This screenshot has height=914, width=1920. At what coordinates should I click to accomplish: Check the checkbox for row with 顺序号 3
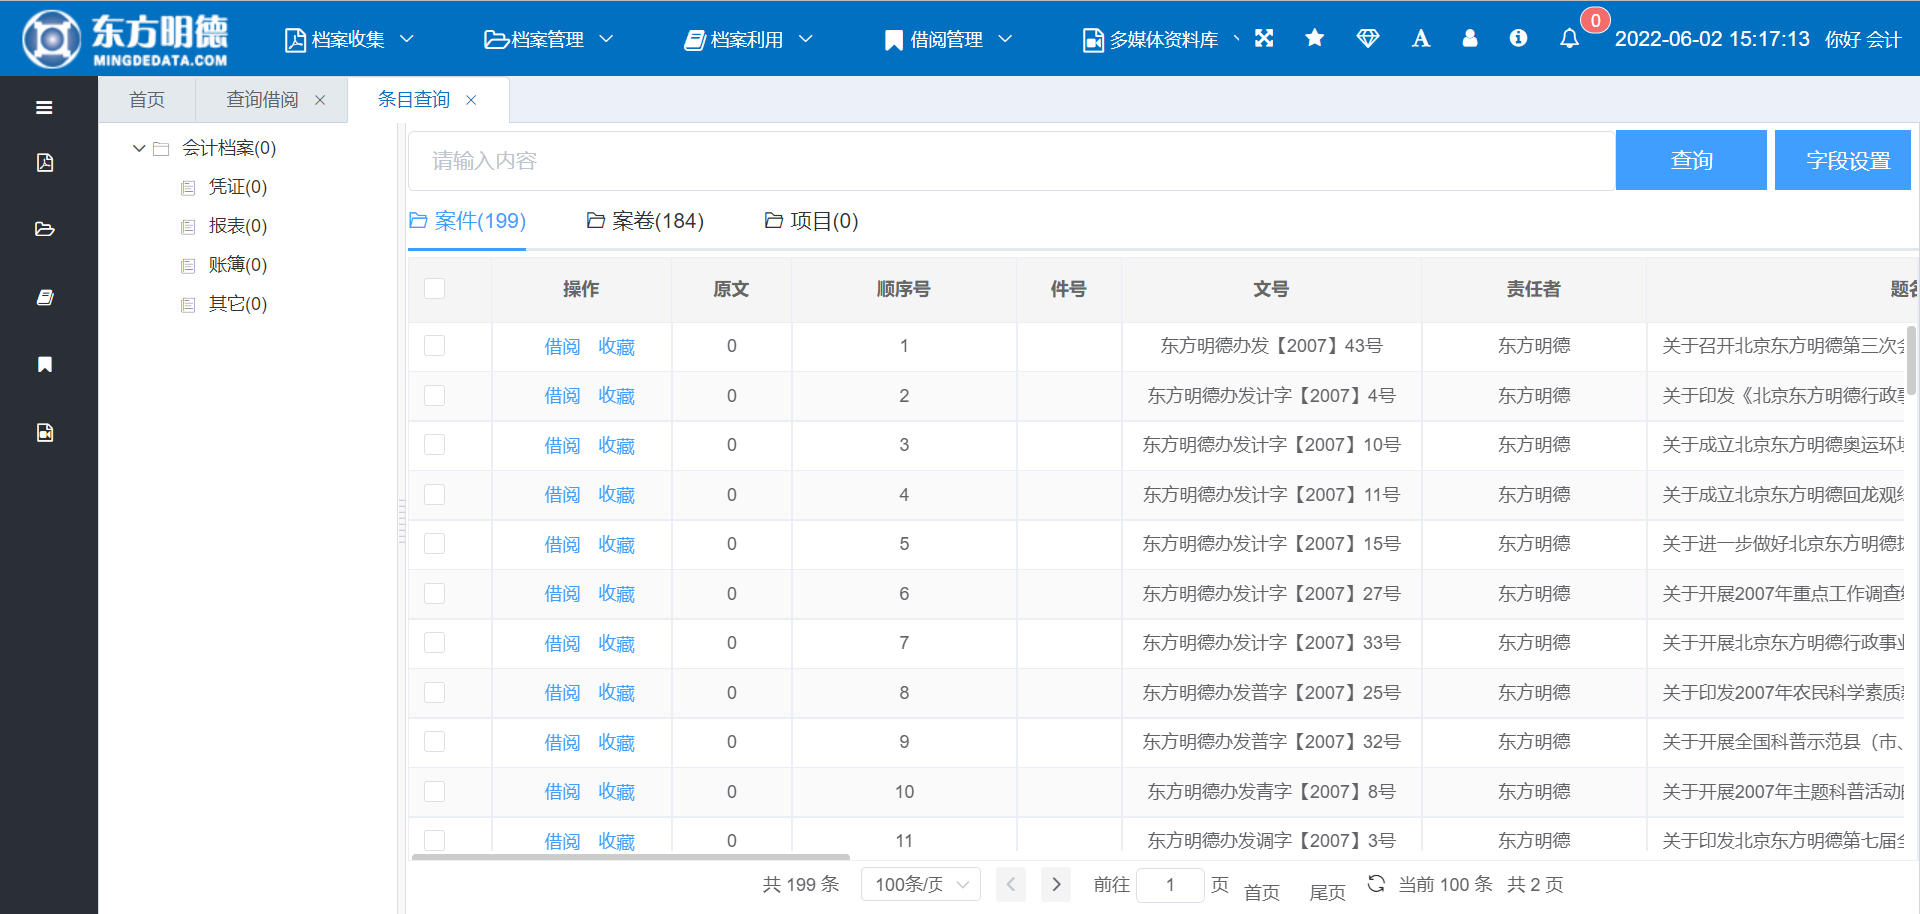(x=434, y=445)
